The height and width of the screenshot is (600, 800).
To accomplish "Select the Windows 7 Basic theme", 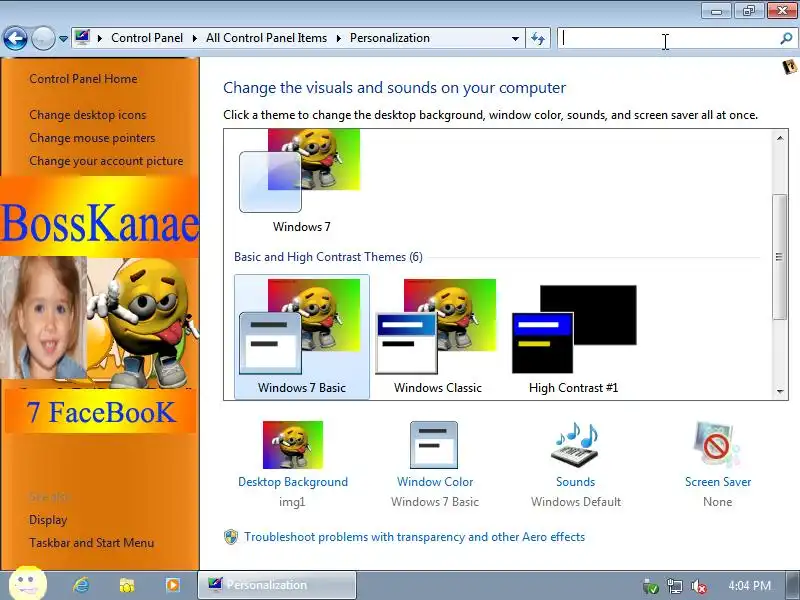I will pyautogui.click(x=302, y=336).
